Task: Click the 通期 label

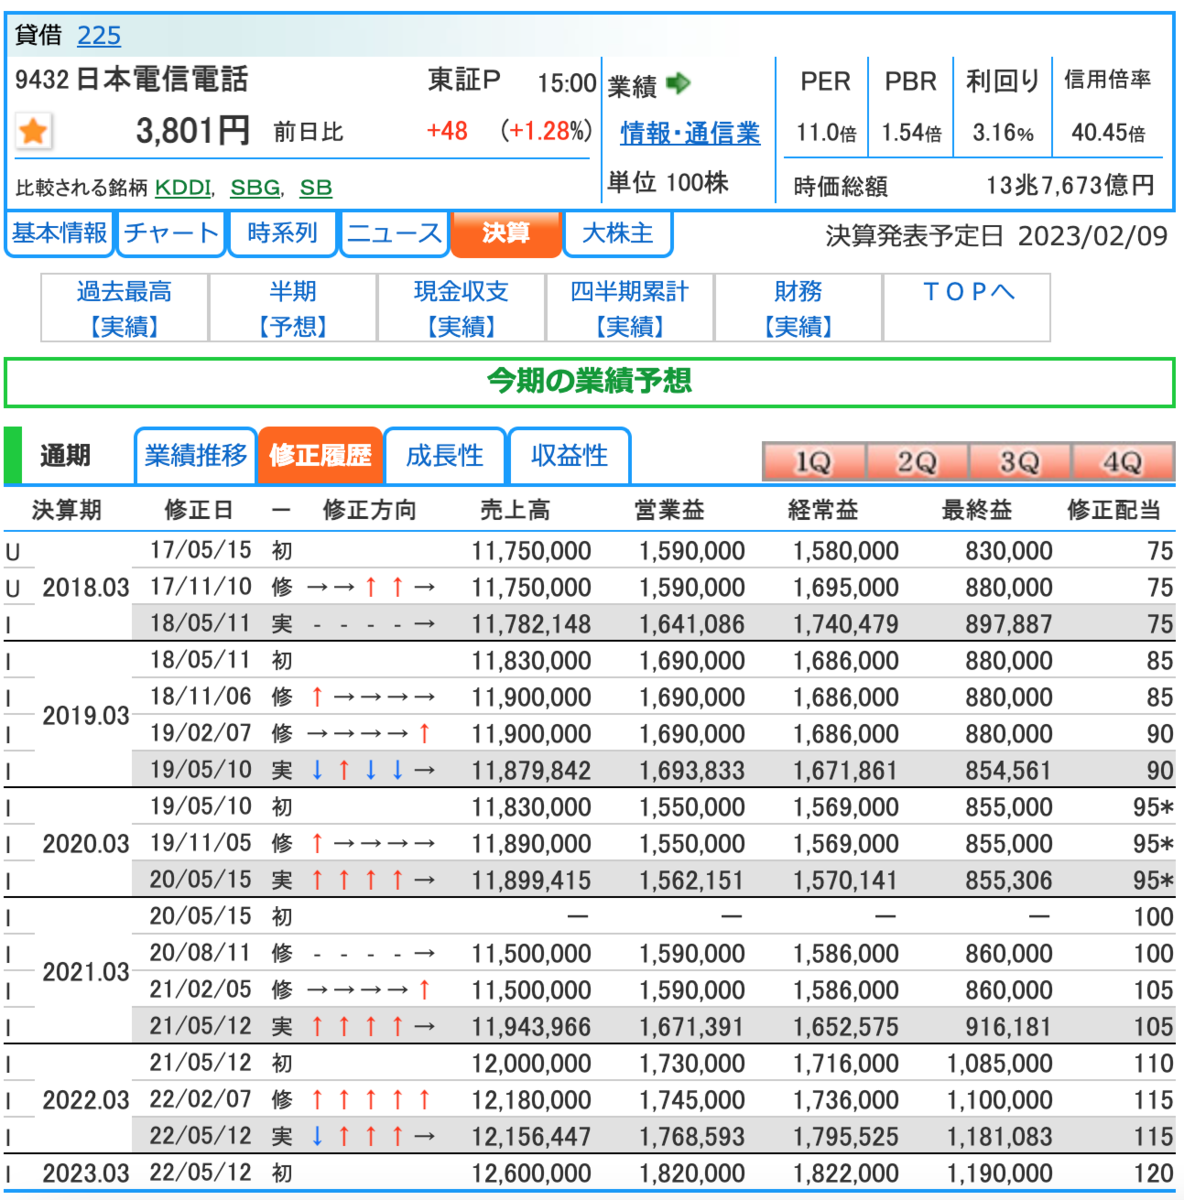Action: tap(65, 456)
